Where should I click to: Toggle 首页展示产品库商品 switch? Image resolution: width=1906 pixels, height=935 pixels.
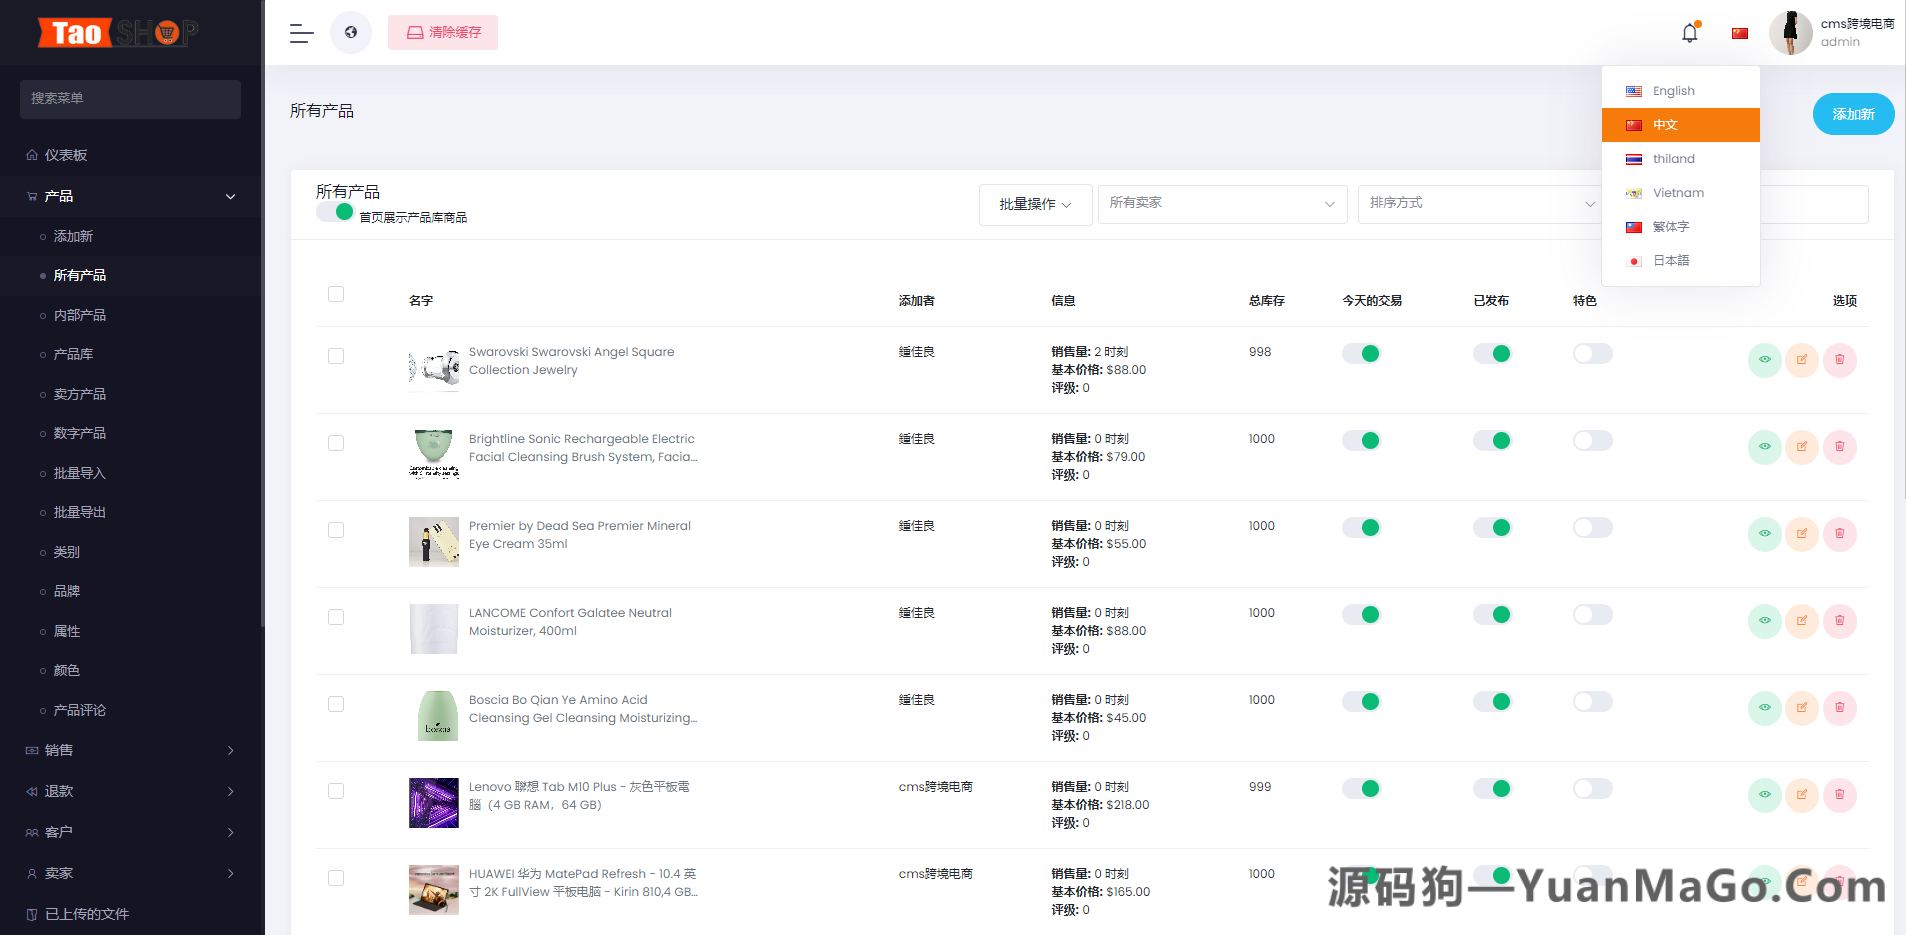pyautogui.click(x=336, y=211)
